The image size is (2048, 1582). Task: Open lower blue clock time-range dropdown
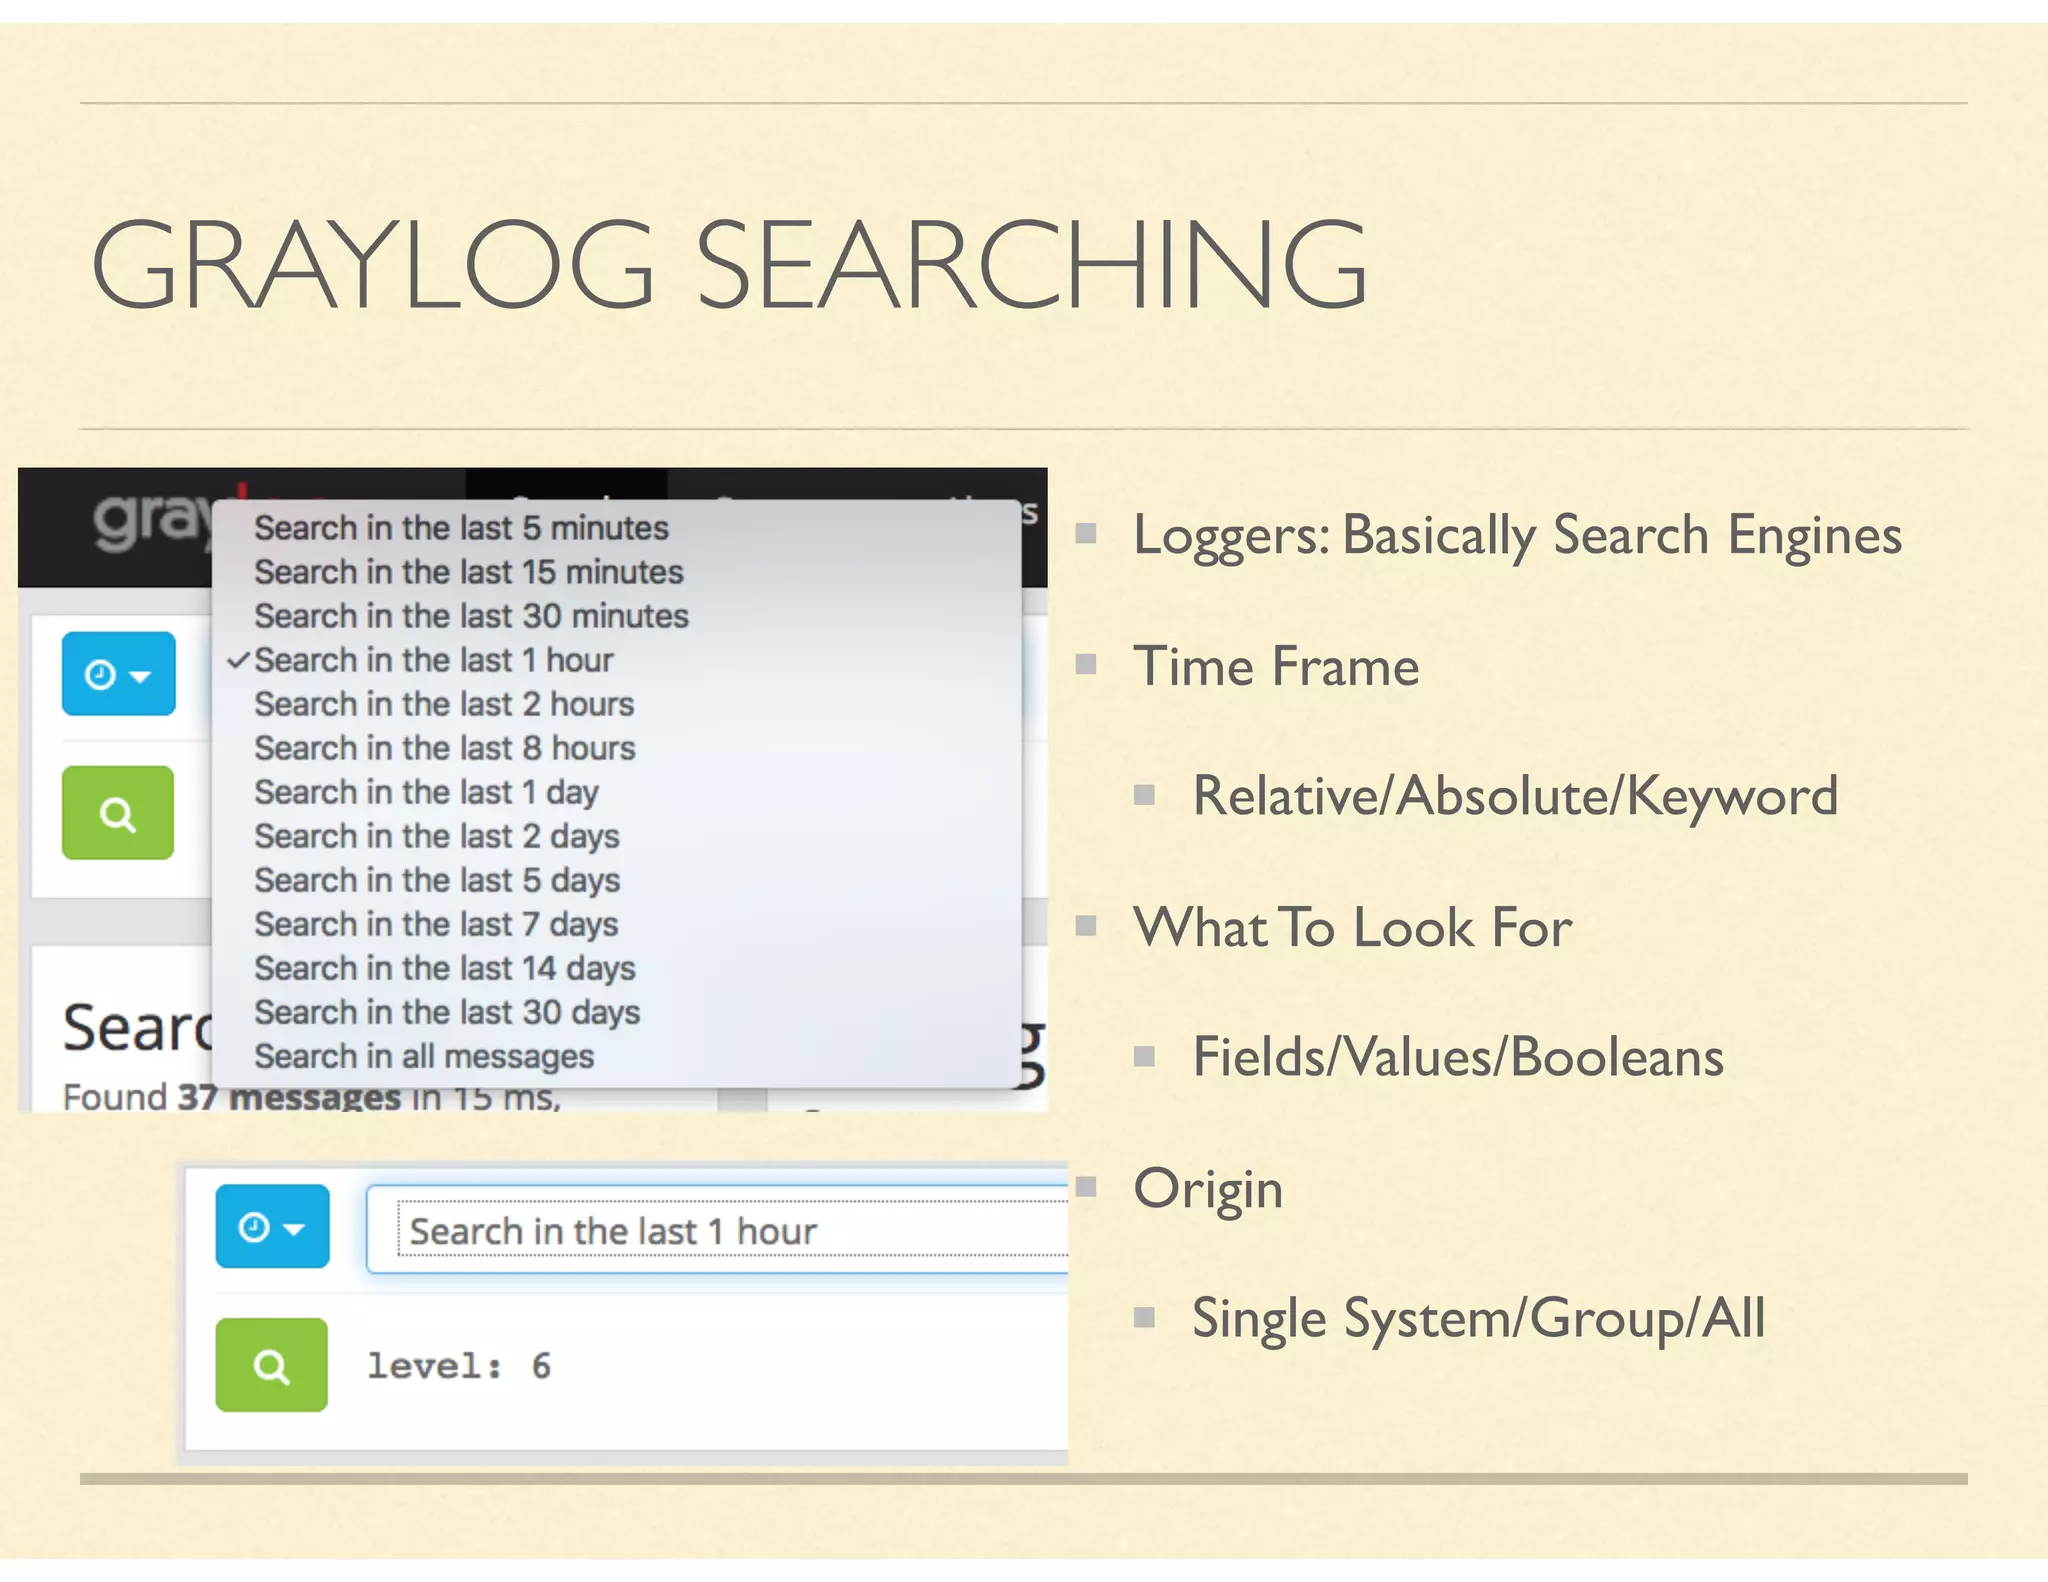(272, 1226)
